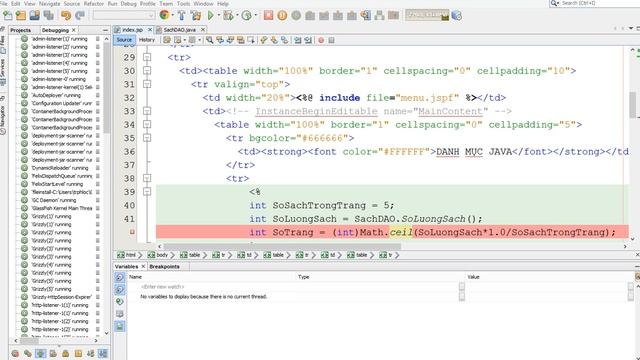Viewport: 640px width, 360px height.
Task: Click the Debug Project icon
Action: coord(228,16)
